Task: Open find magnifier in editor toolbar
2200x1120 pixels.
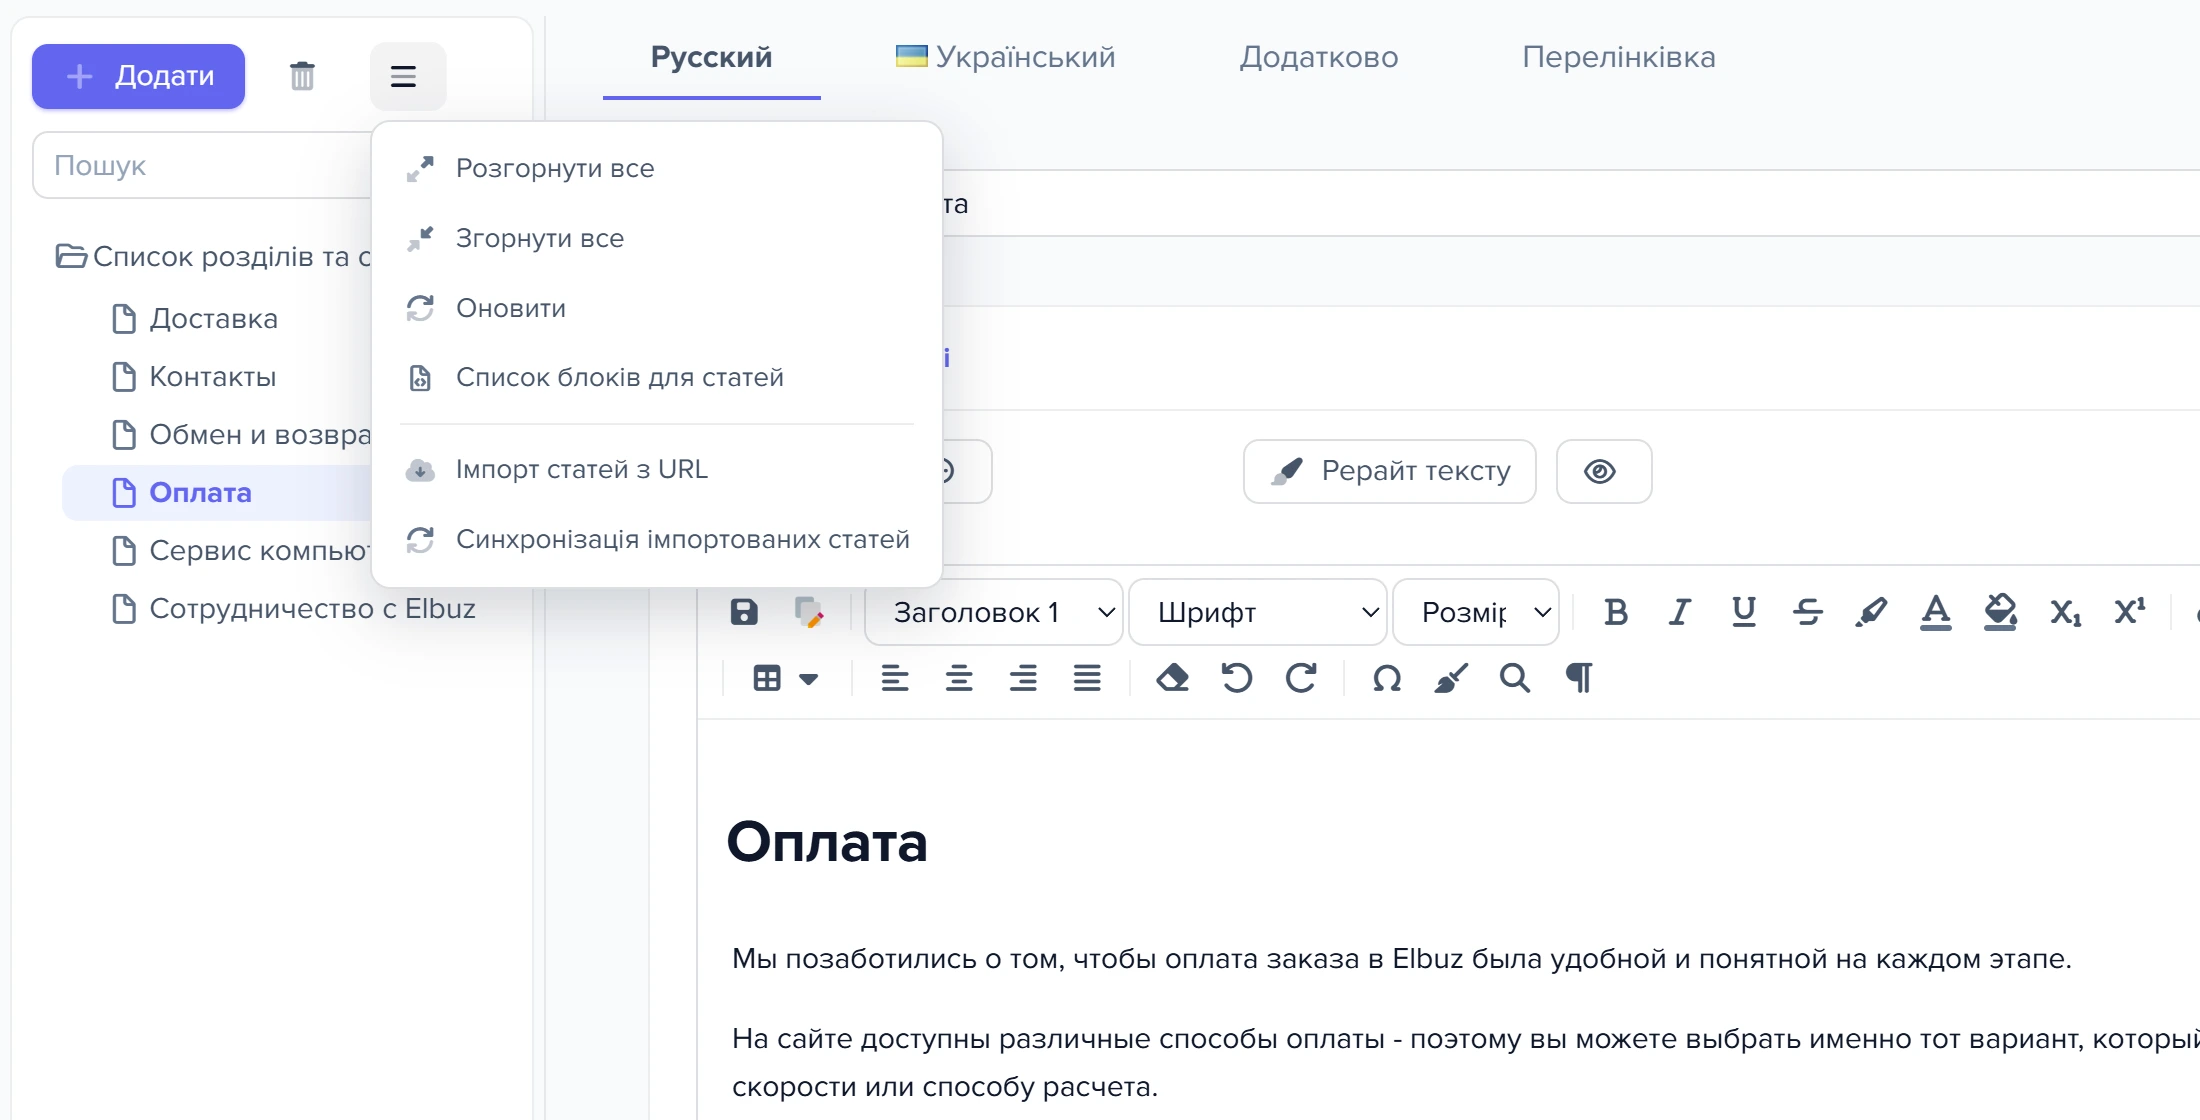Action: click(x=1514, y=678)
